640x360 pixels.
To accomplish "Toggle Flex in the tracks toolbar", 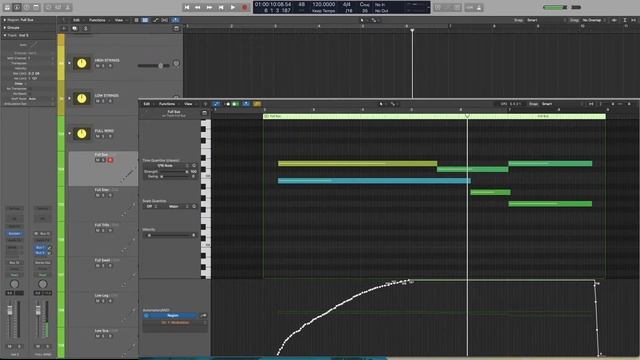I will click(x=164, y=20).
